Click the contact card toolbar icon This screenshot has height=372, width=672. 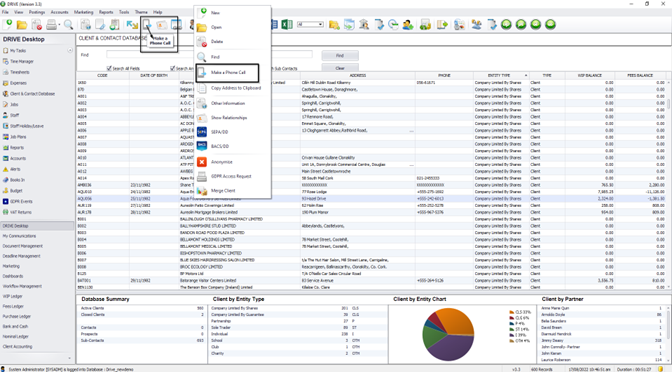(162, 25)
